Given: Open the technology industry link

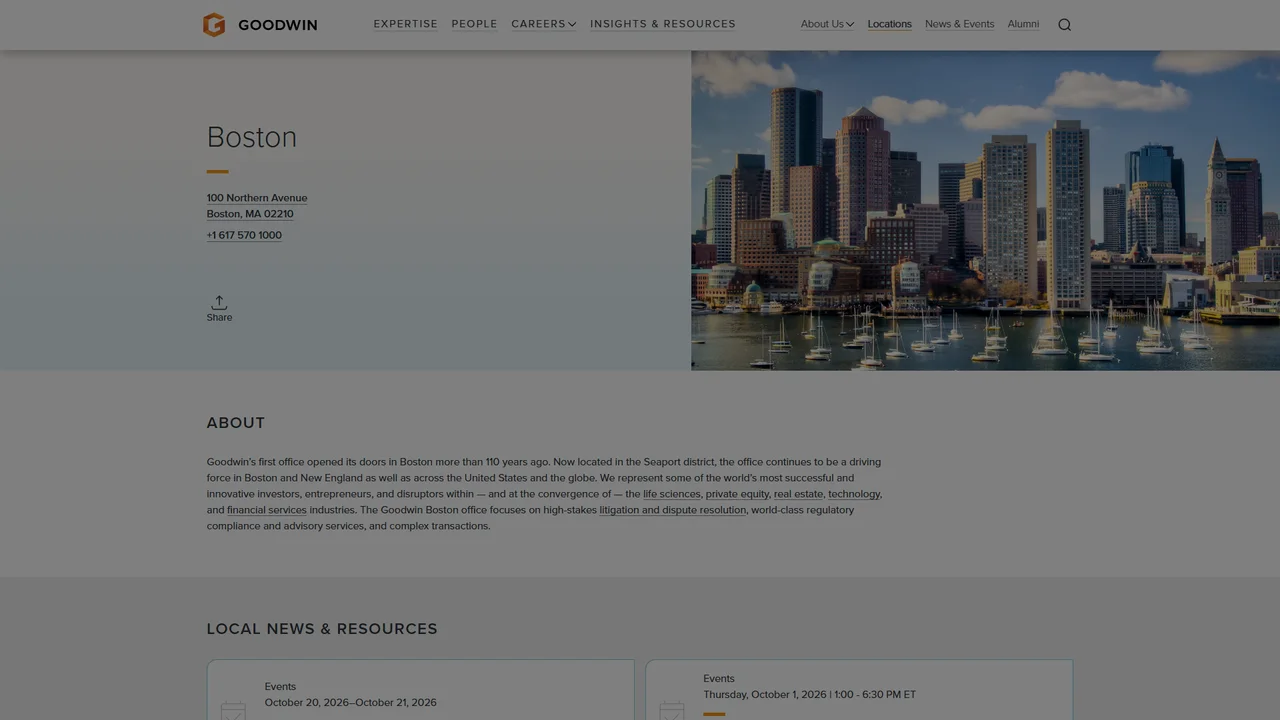Looking at the screenshot, I should point(854,494).
